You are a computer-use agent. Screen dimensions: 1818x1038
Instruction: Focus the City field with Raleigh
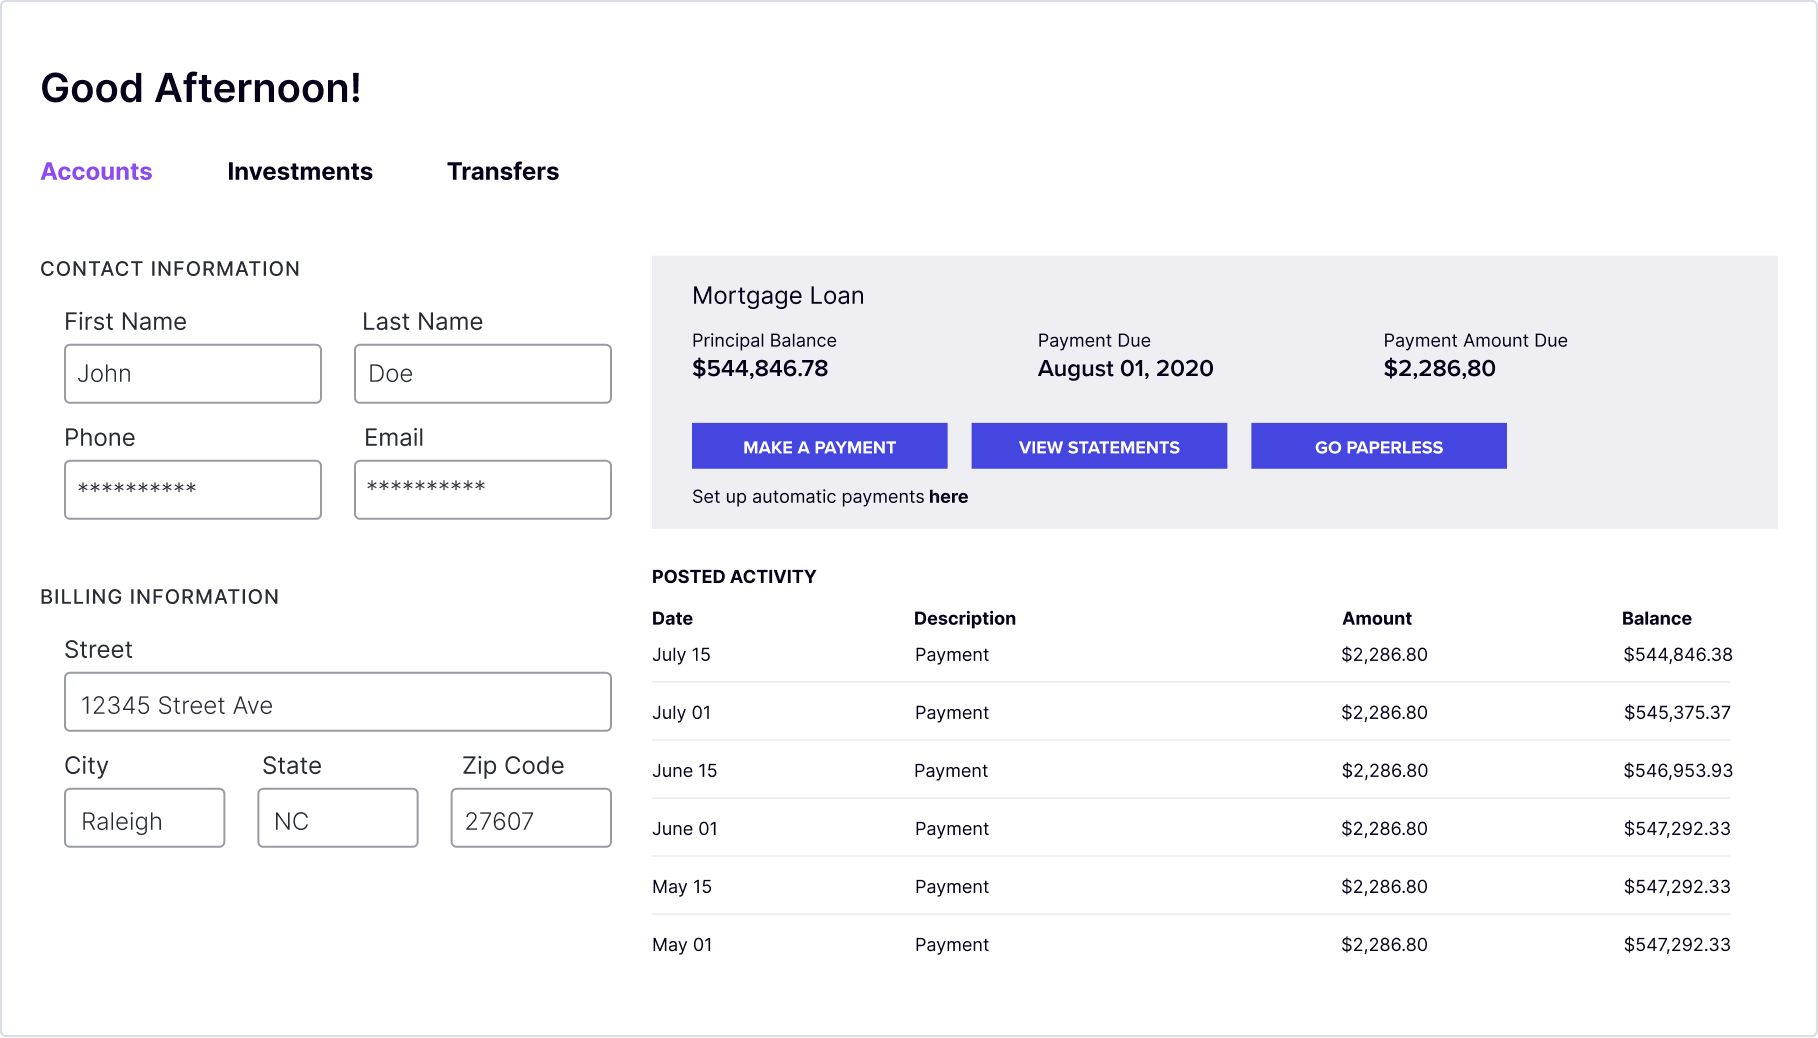145,818
